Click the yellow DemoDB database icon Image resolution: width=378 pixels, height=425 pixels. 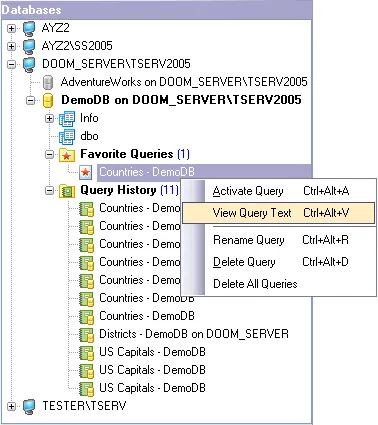pos(48,100)
